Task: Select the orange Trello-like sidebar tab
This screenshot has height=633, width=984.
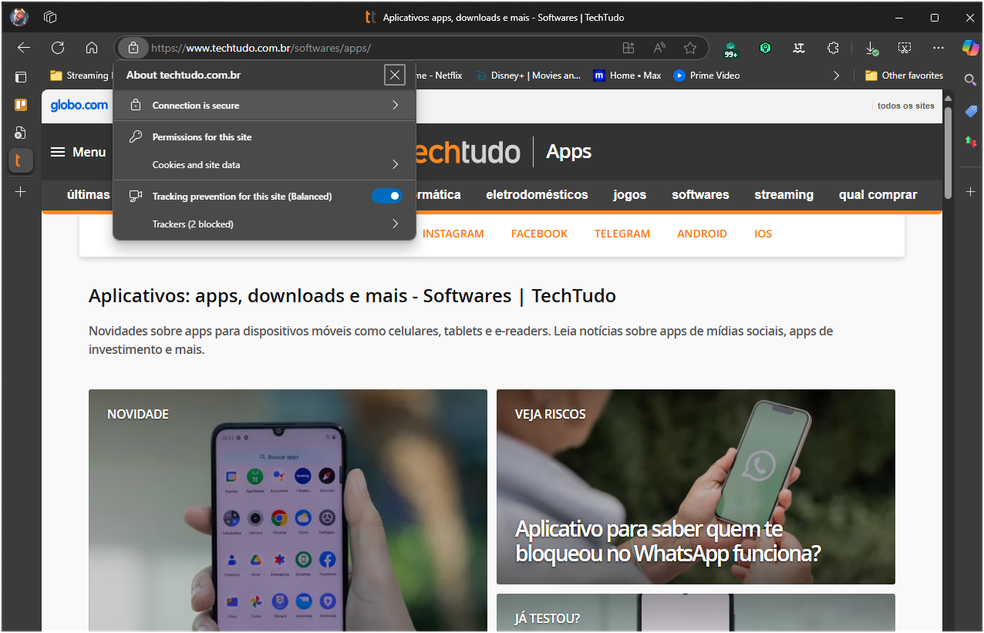Action: (21, 105)
